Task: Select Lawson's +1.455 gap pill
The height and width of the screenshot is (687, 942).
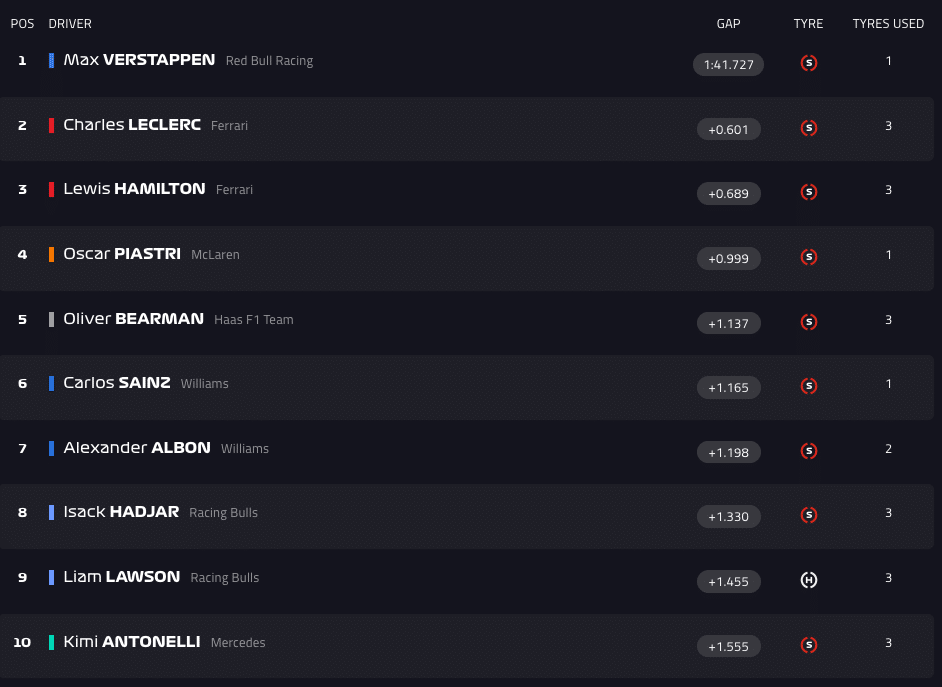Action: tap(728, 580)
